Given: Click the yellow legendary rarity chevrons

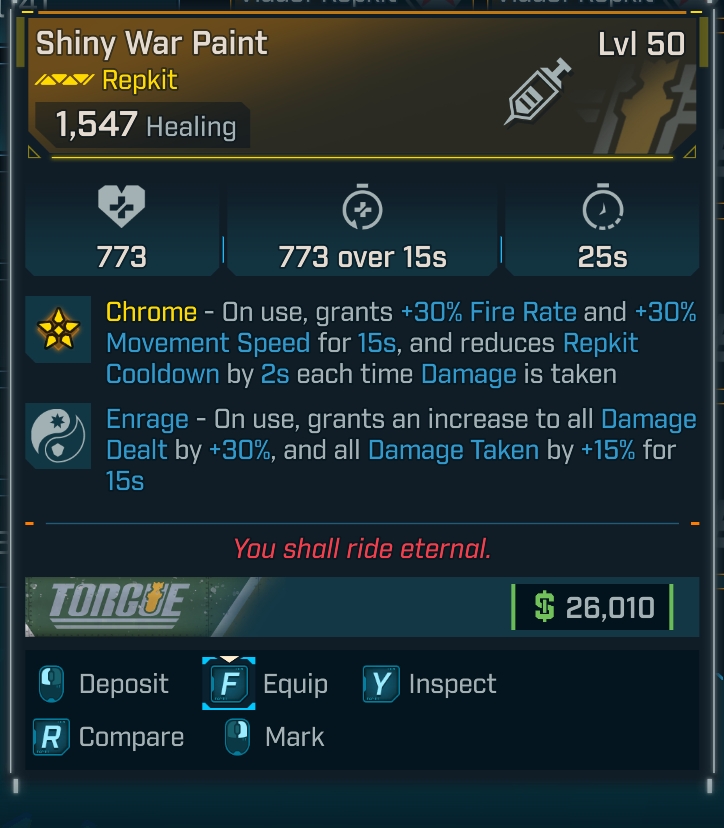Looking at the screenshot, I should 65,80.
